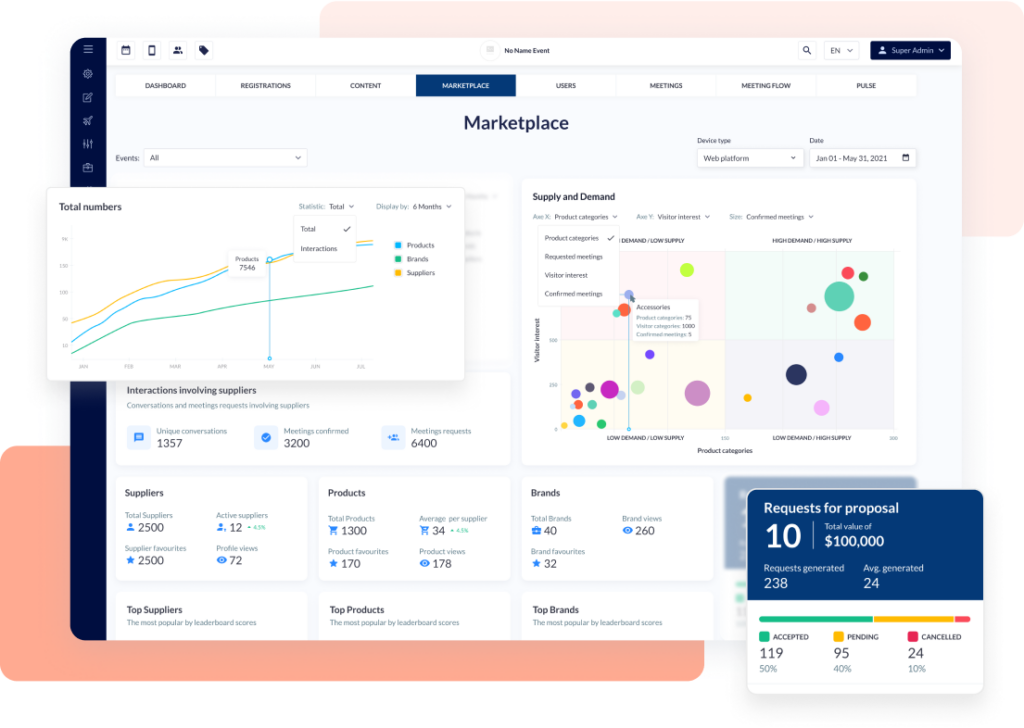Click the tag toolbar icon

204,50
